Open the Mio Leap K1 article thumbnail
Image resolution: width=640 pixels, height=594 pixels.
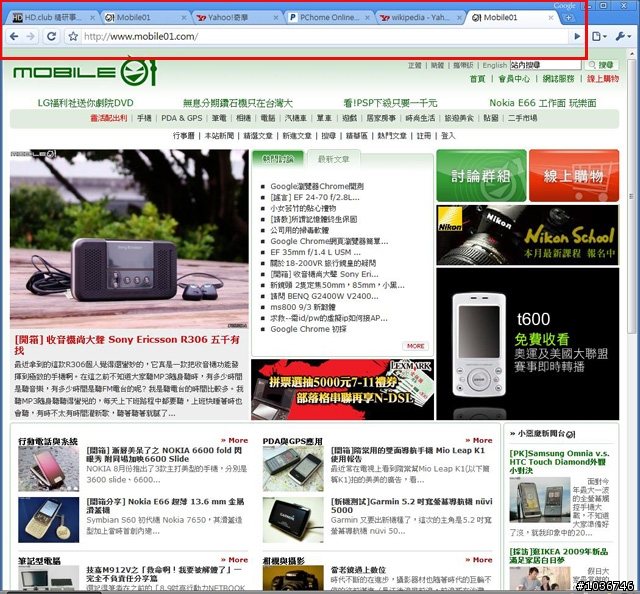point(293,468)
